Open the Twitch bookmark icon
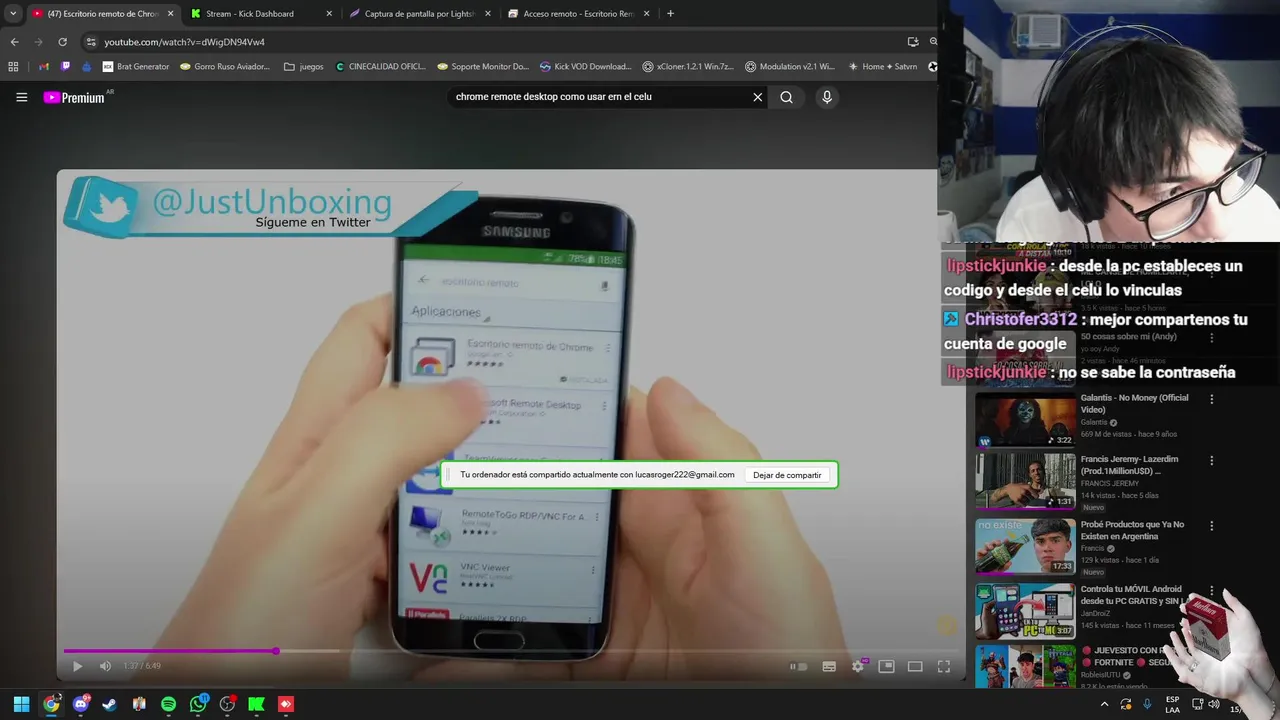This screenshot has width=1280, height=720. (x=66, y=67)
